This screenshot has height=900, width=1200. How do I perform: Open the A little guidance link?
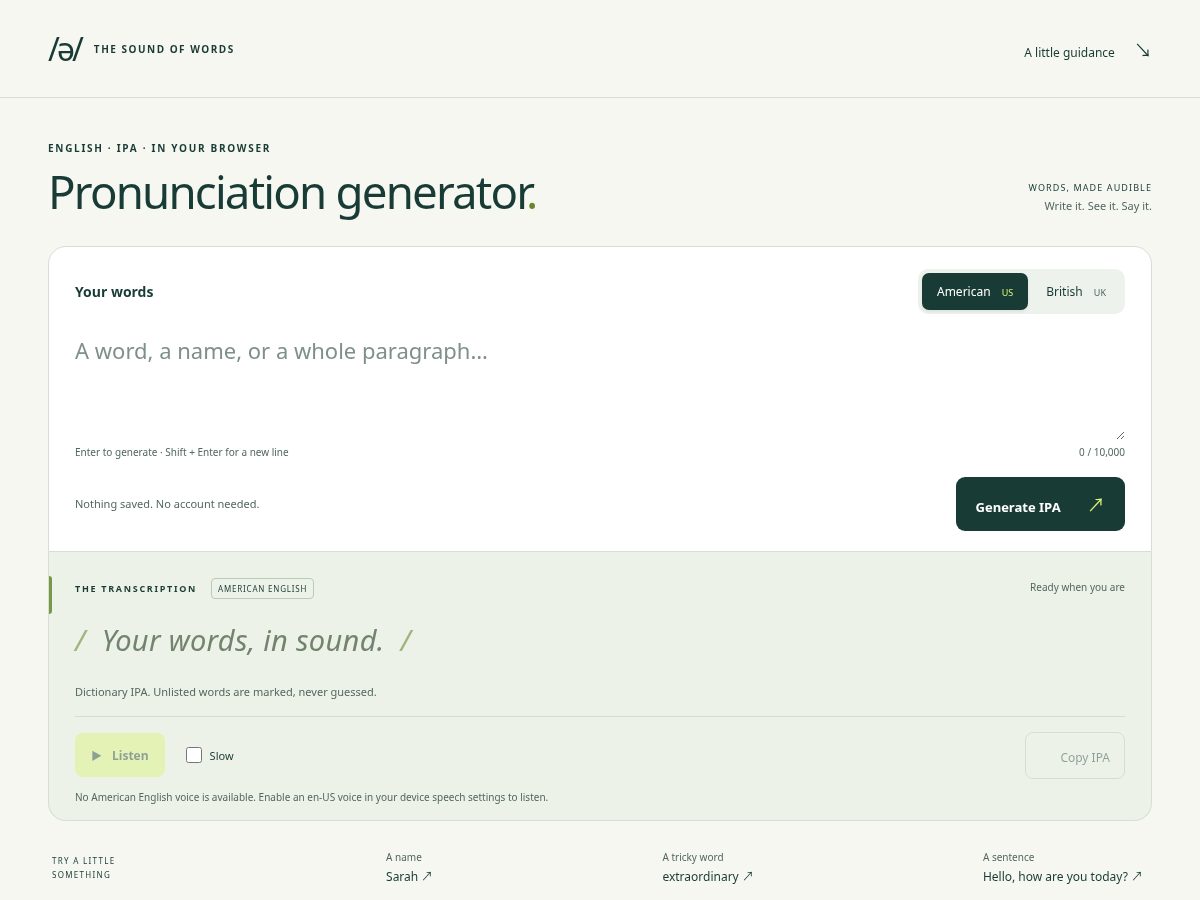(x=1087, y=52)
